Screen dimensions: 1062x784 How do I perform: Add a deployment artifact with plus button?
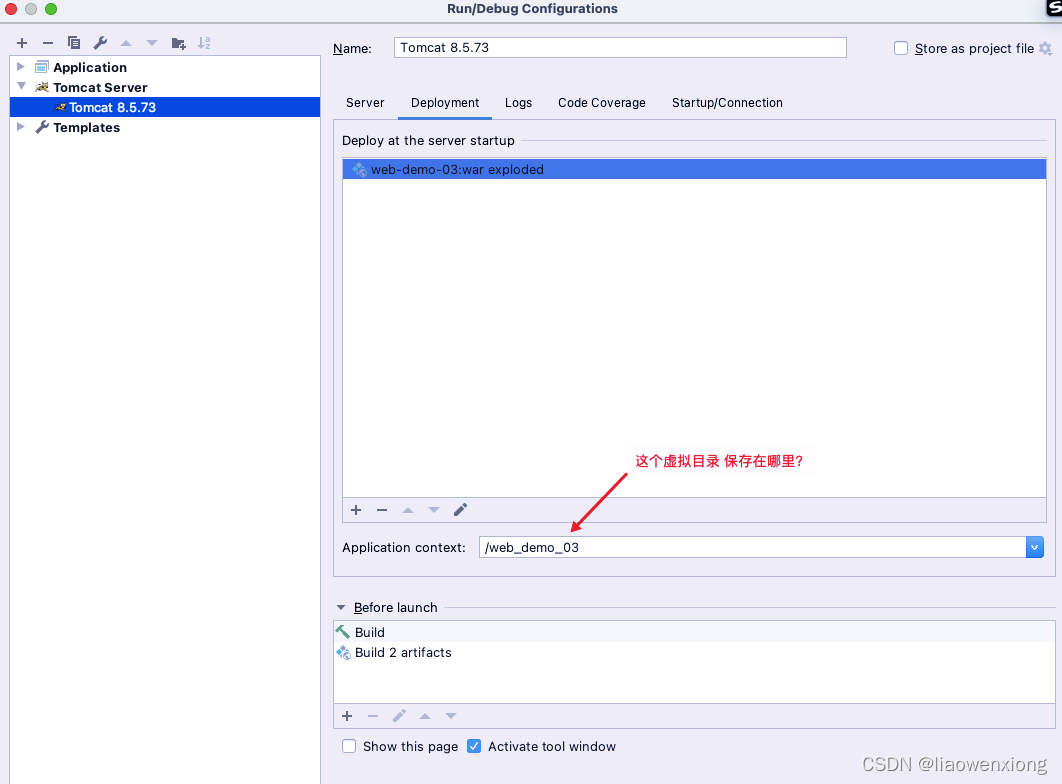356,510
